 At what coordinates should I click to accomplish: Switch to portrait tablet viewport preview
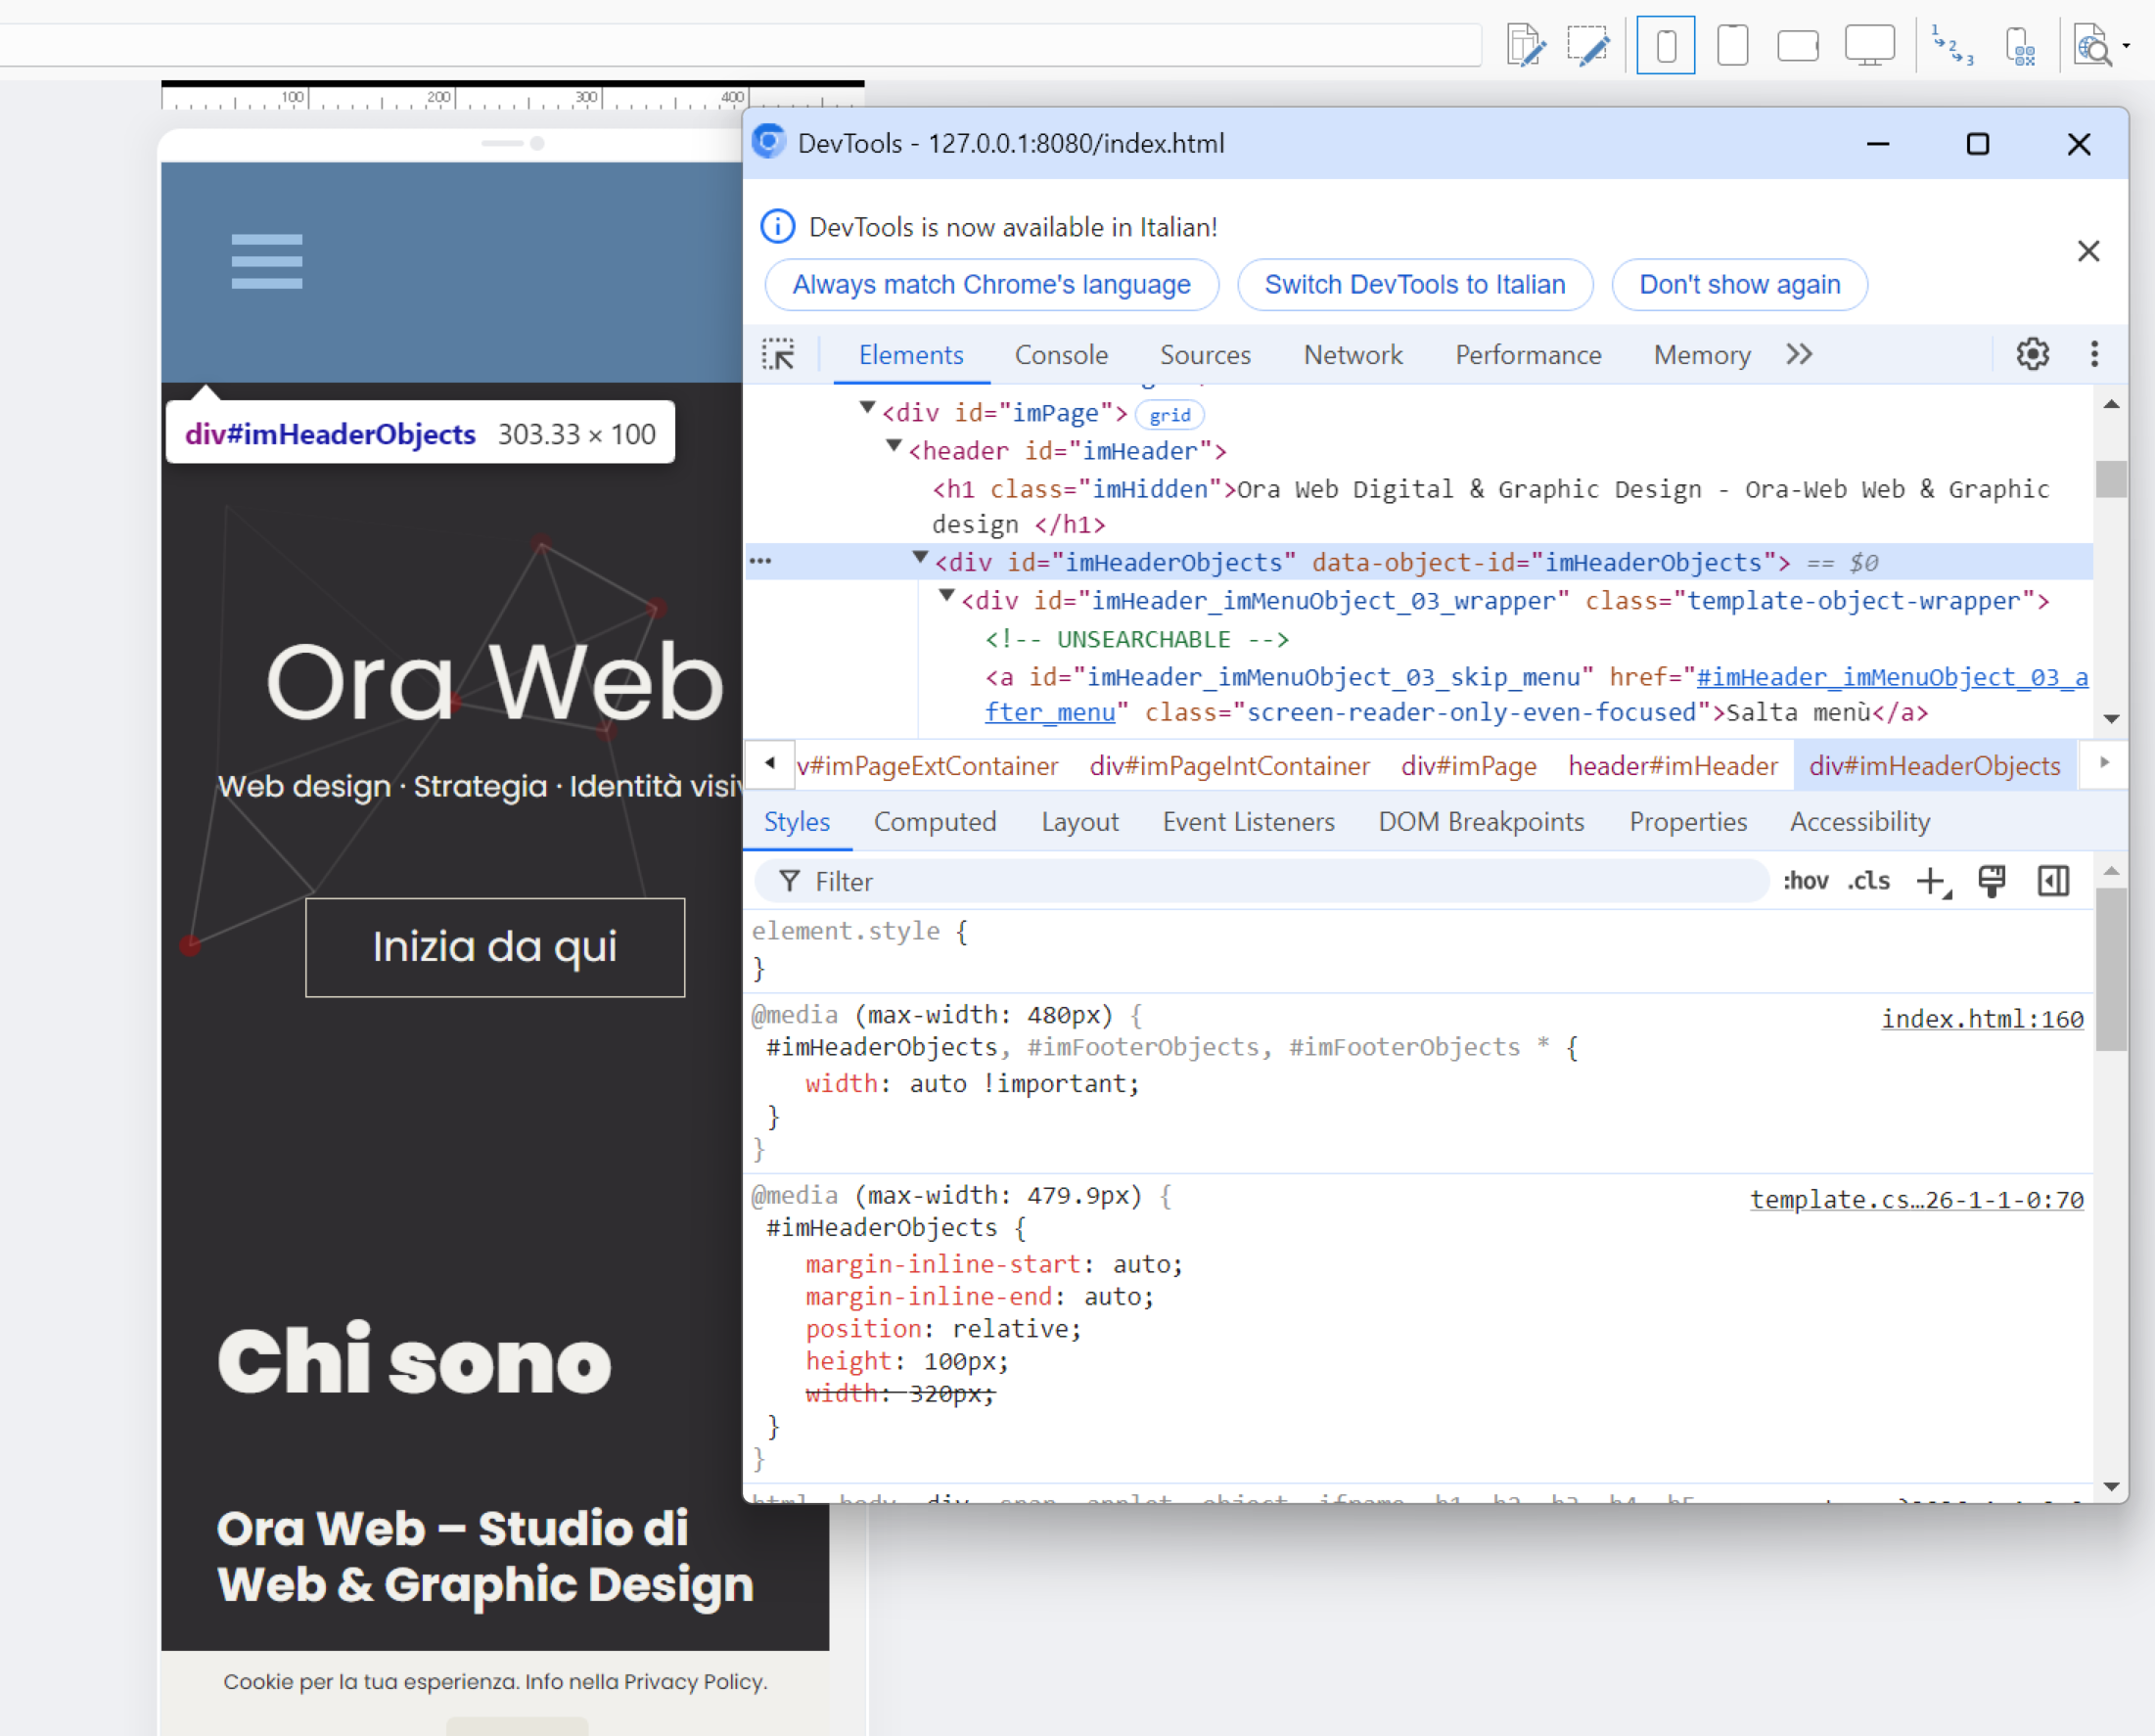coord(1732,46)
